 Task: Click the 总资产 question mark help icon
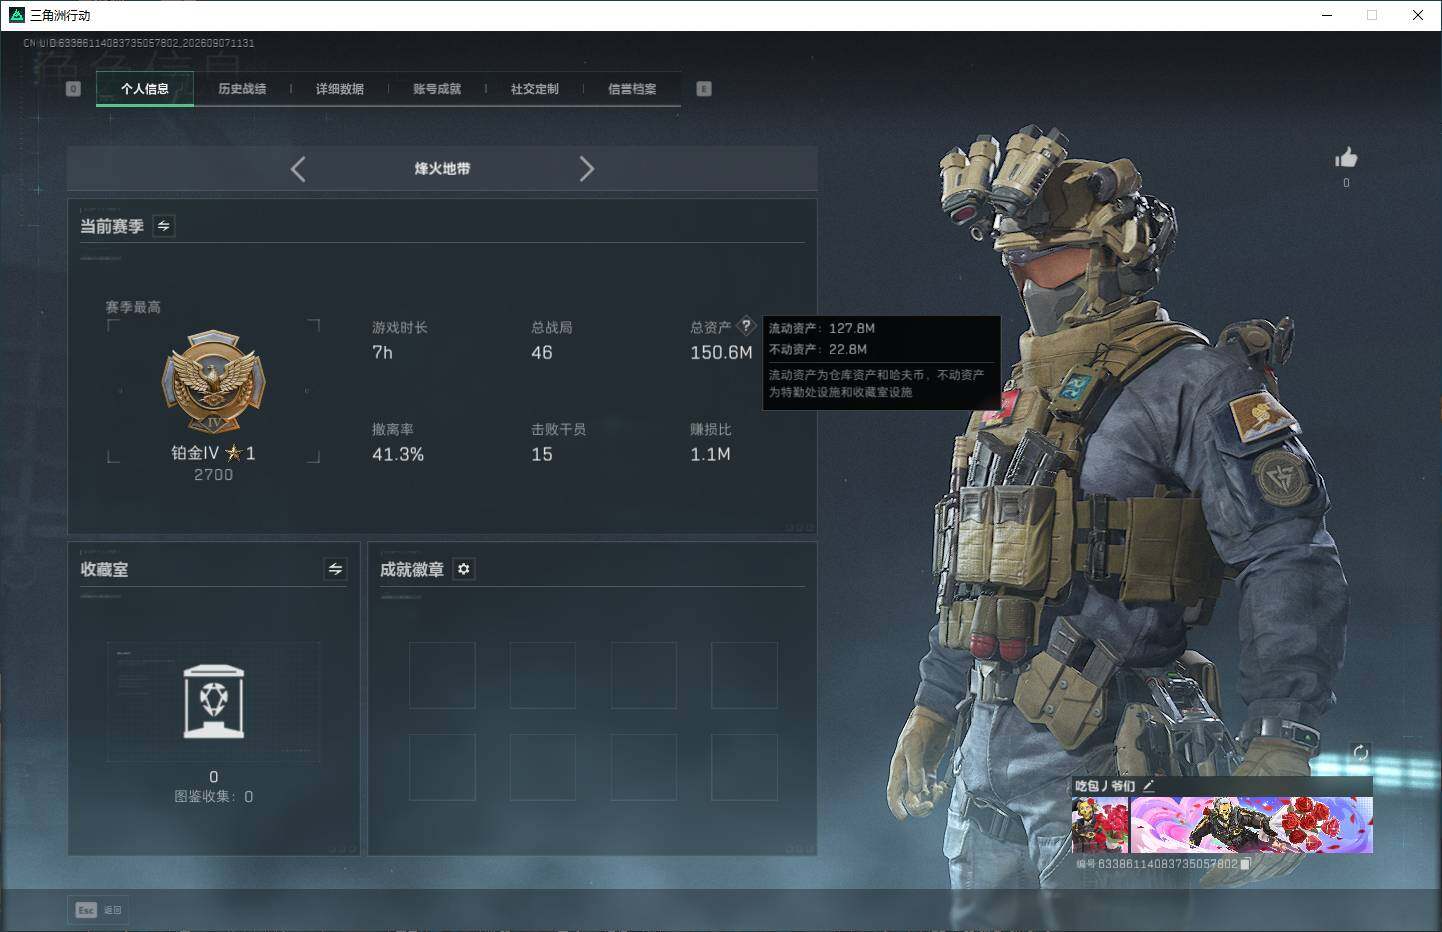pyautogui.click(x=746, y=326)
